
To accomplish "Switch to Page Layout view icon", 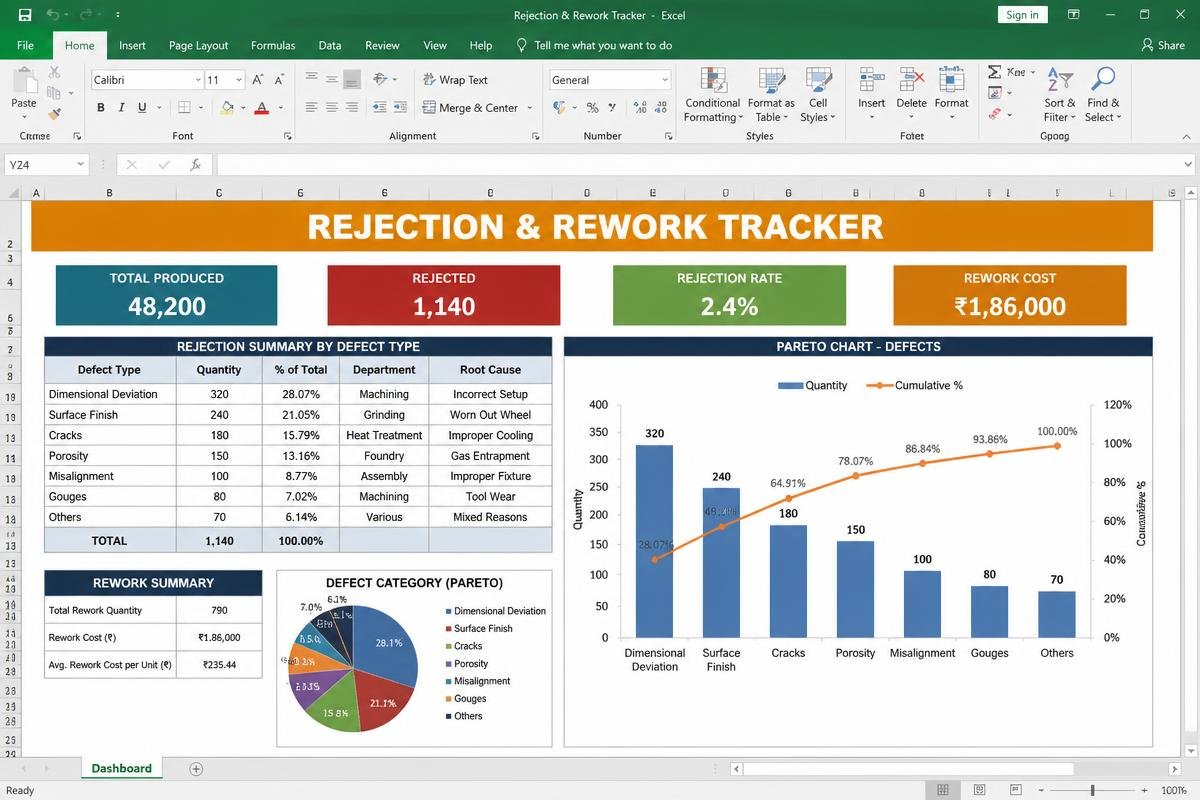I will point(979,791).
